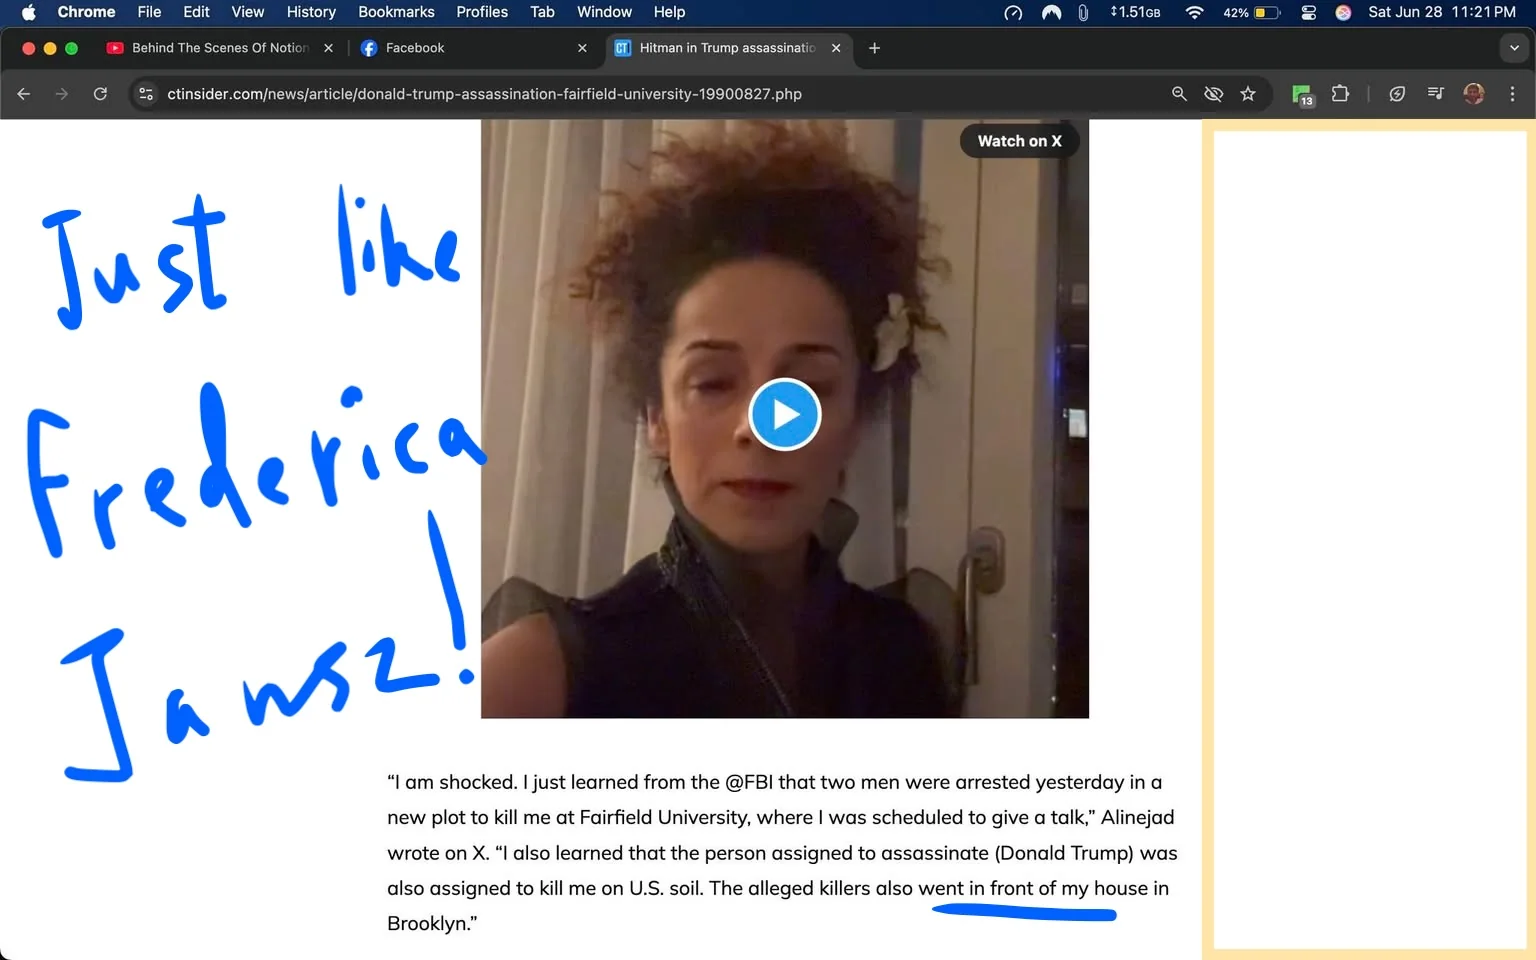Click the green extension with 13 badge
Viewport: 1536px width, 960px height.
click(x=1302, y=95)
